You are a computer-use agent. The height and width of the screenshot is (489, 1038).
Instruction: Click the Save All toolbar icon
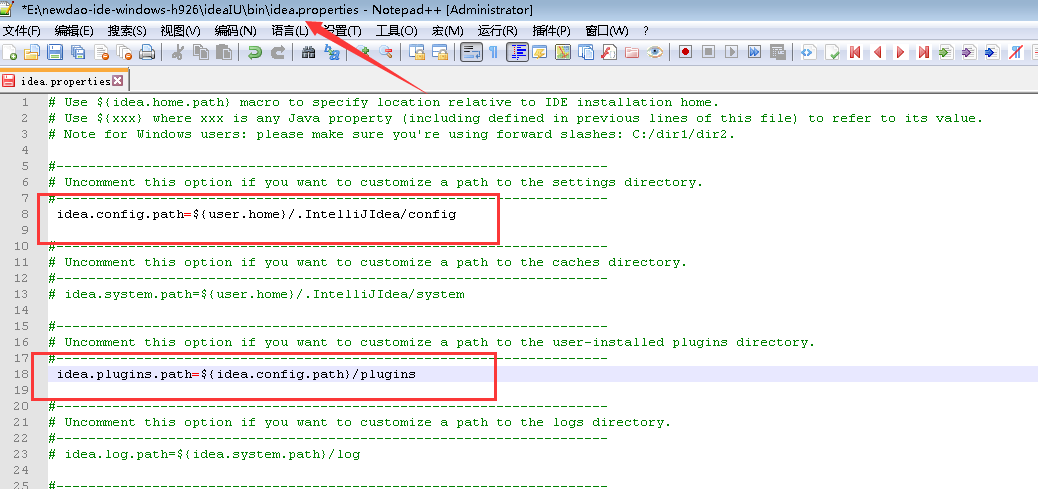click(78, 52)
